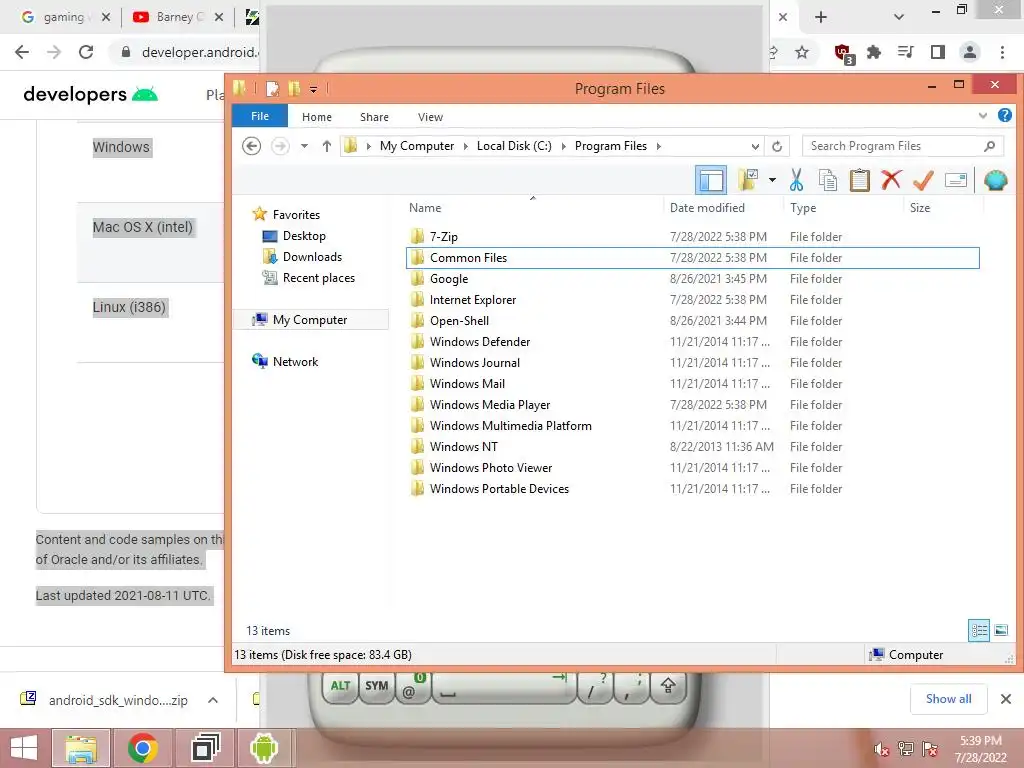The width and height of the screenshot is (1024, 768).
Task: Select the Windows Defender folder
Action: [x=480, y=341]
